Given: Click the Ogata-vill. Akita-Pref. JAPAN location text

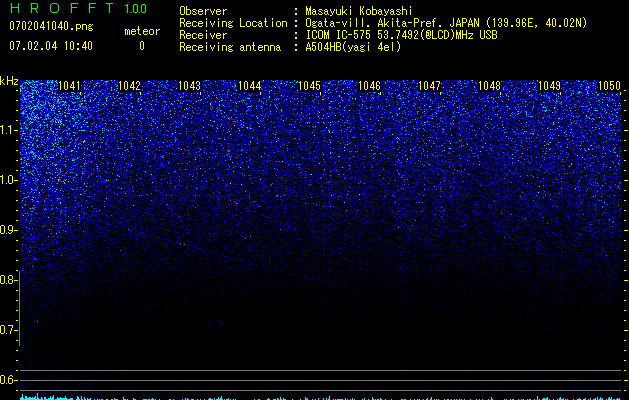Looking at the screenshot, I should point(446,23).
